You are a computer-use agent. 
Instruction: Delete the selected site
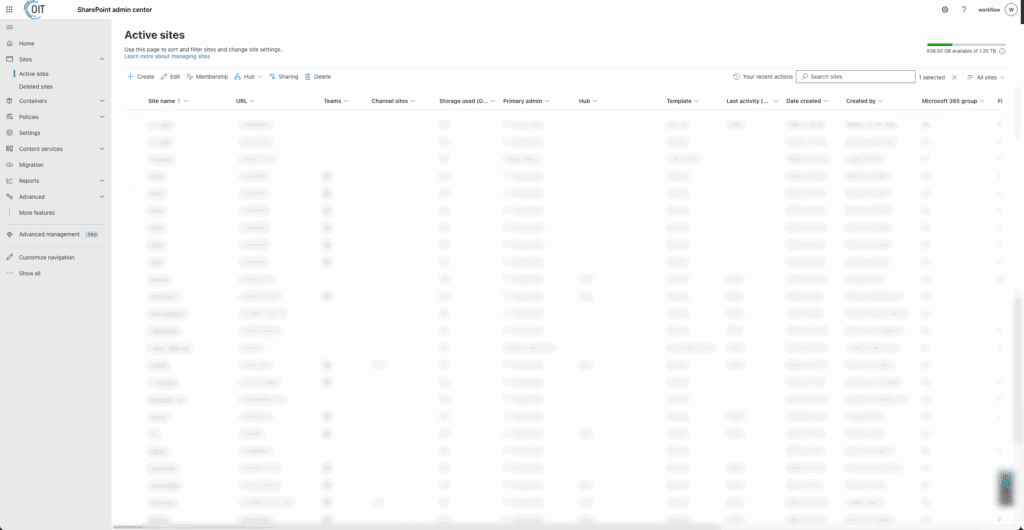[318, 76]
